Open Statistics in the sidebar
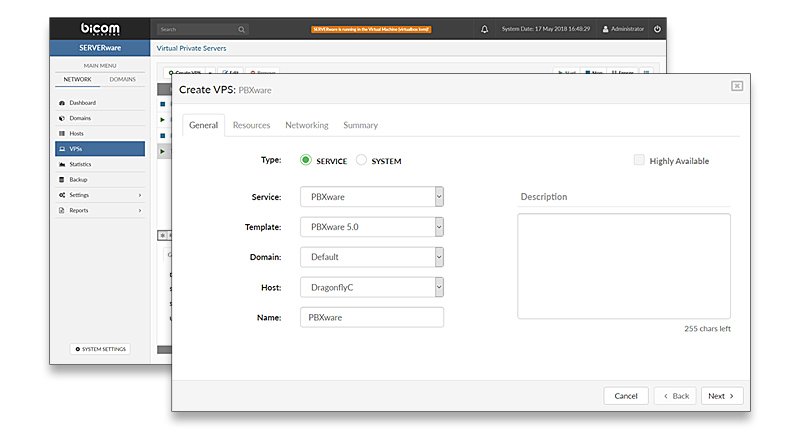 (x=100, y=164)
